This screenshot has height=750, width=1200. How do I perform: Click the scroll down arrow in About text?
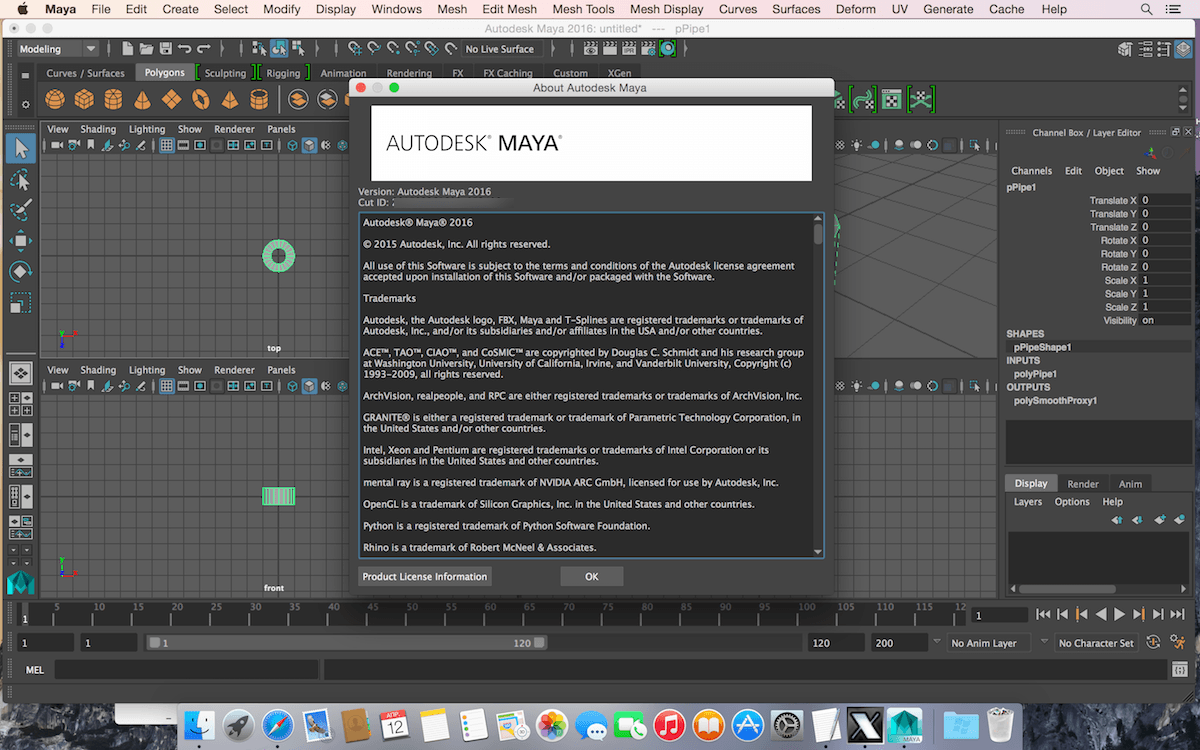click(818, 551)
